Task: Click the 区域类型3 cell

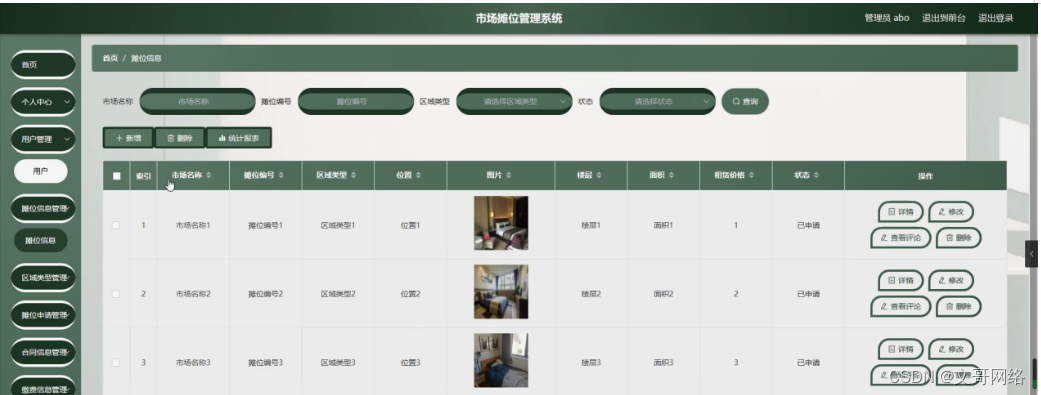Action: 338,362
